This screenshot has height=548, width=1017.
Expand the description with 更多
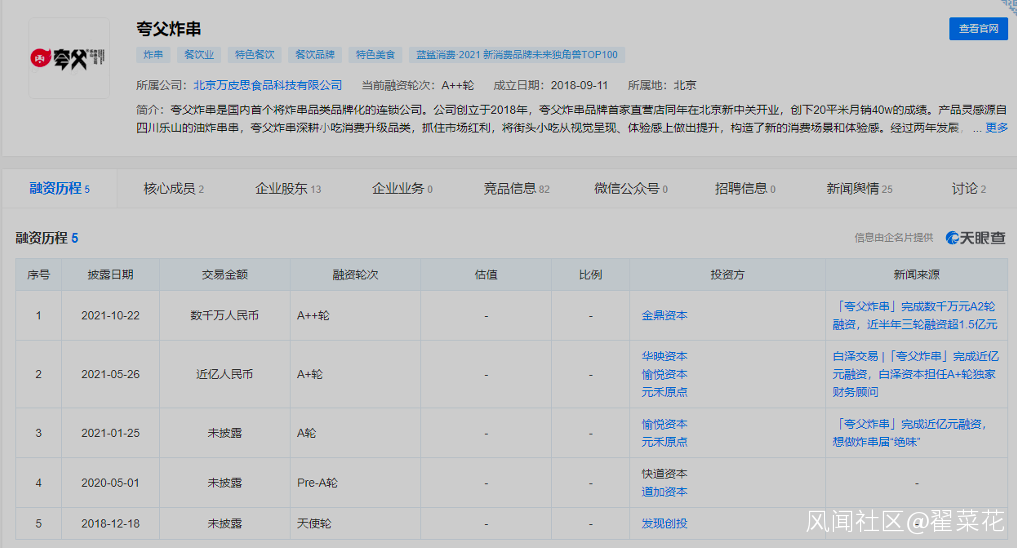(996, 128)
